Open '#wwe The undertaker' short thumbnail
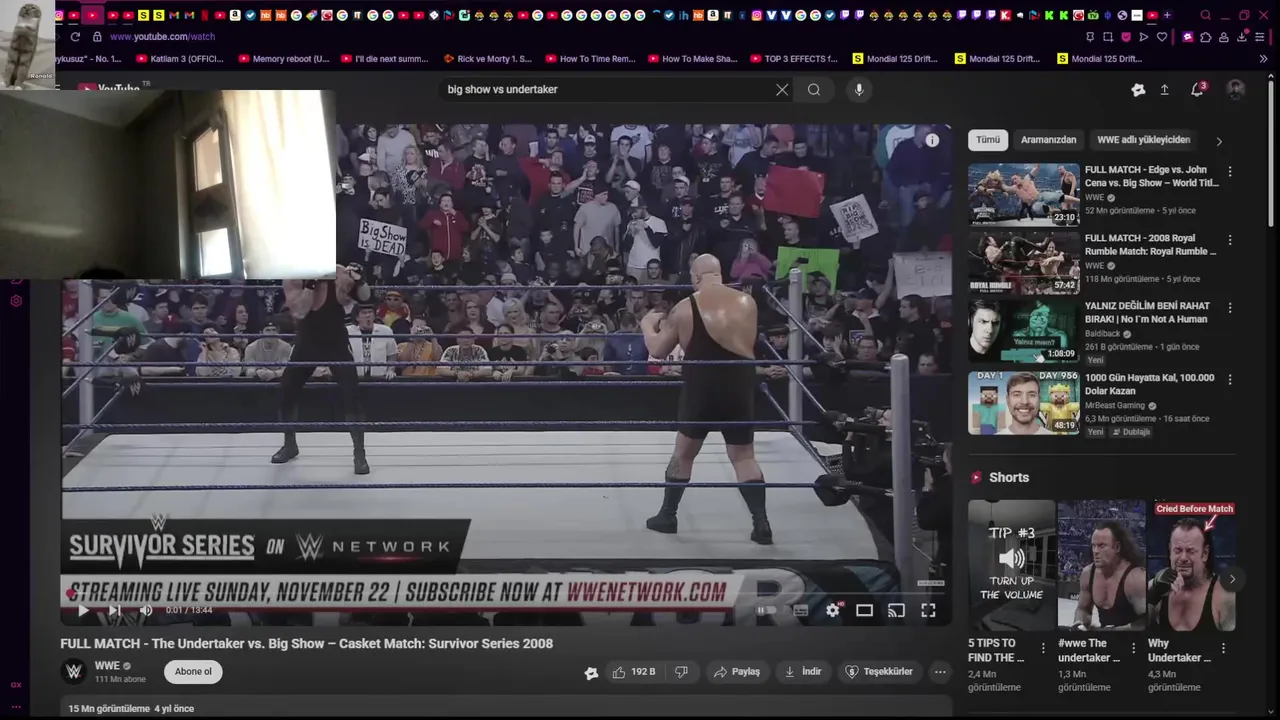Screen dimensions: 1280x720 (1101, 565)
